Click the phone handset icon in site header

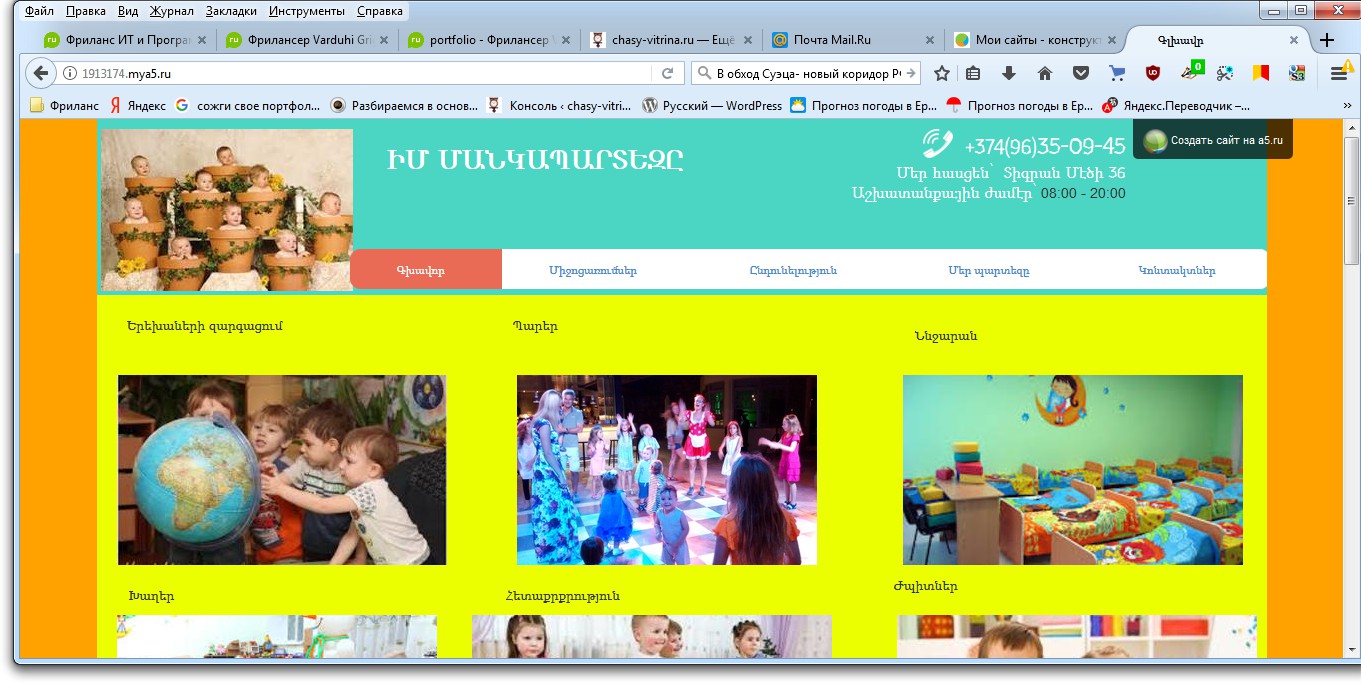coord(937,144)
